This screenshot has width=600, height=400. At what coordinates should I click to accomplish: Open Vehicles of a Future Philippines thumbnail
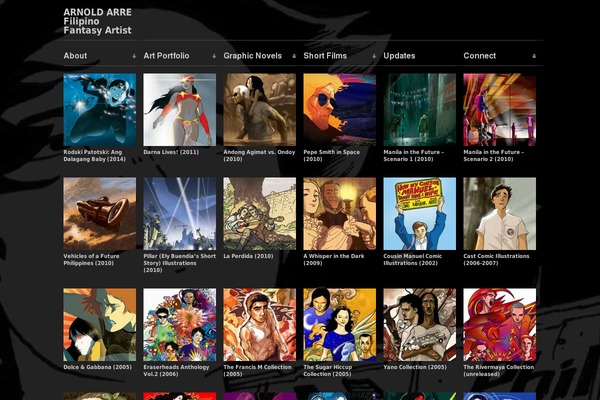pos(99,214)
